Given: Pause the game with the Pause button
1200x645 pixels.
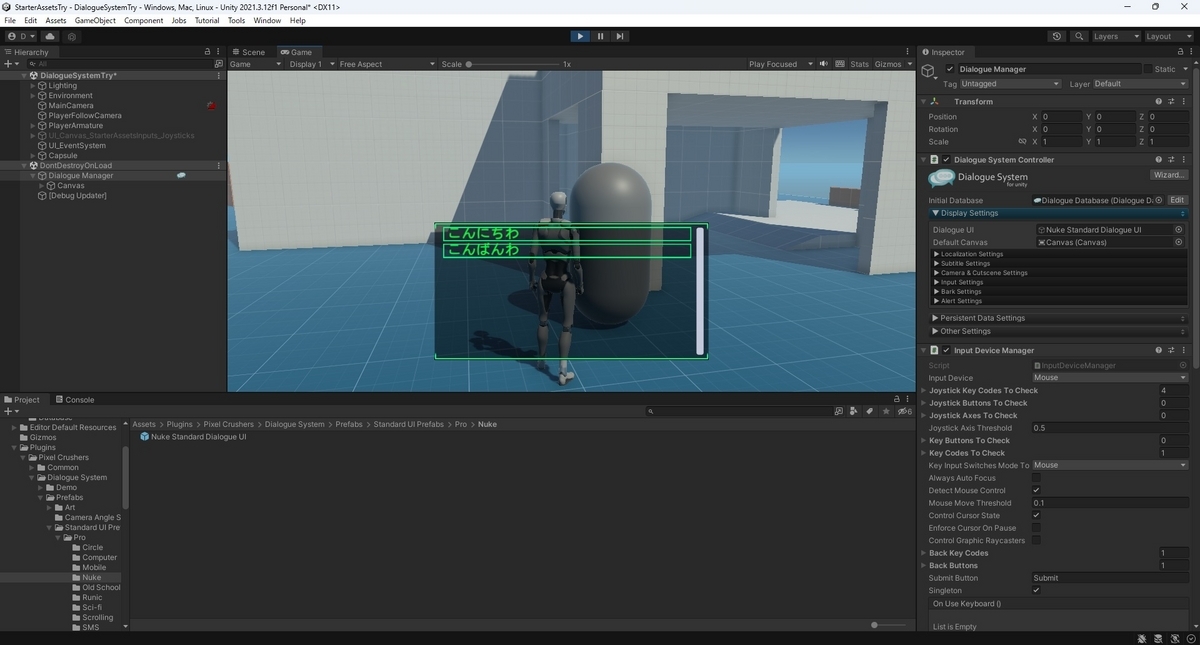Looking at the screenshot, I should [x=600, y=36].
